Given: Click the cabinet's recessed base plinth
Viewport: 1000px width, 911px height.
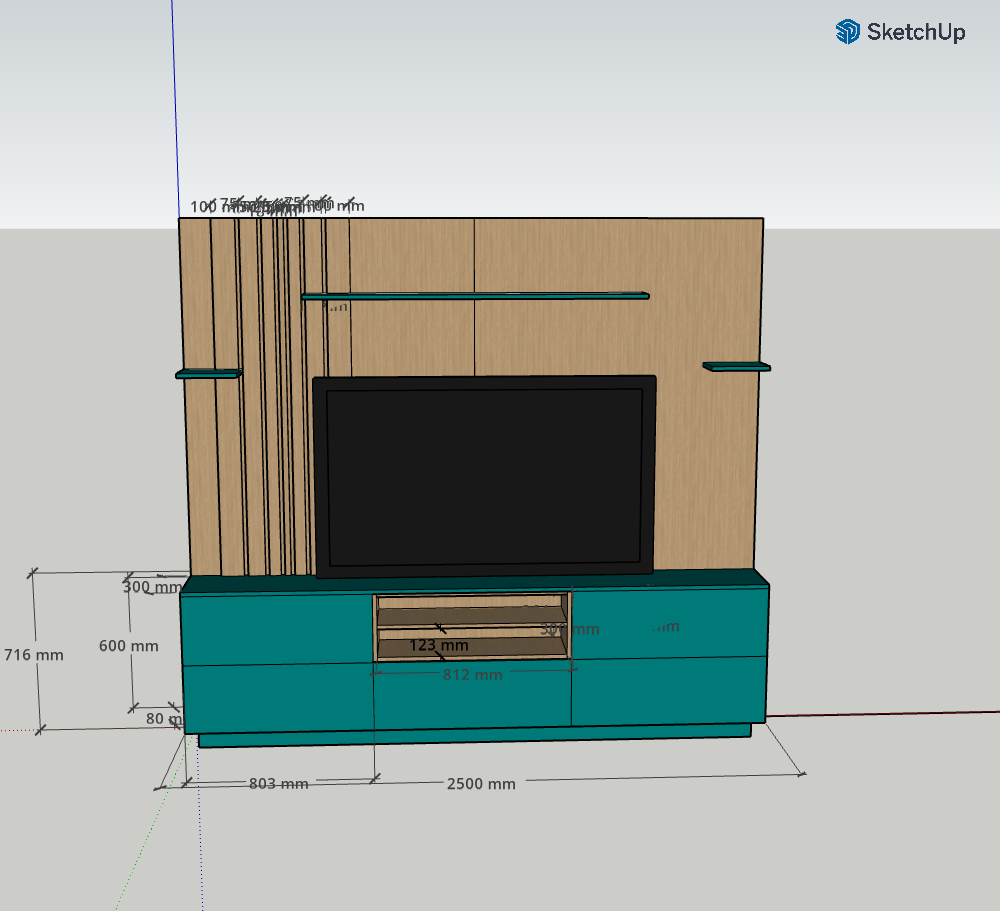Looking at the screenshot, I should pyautogui.click(x=475, y=738).
